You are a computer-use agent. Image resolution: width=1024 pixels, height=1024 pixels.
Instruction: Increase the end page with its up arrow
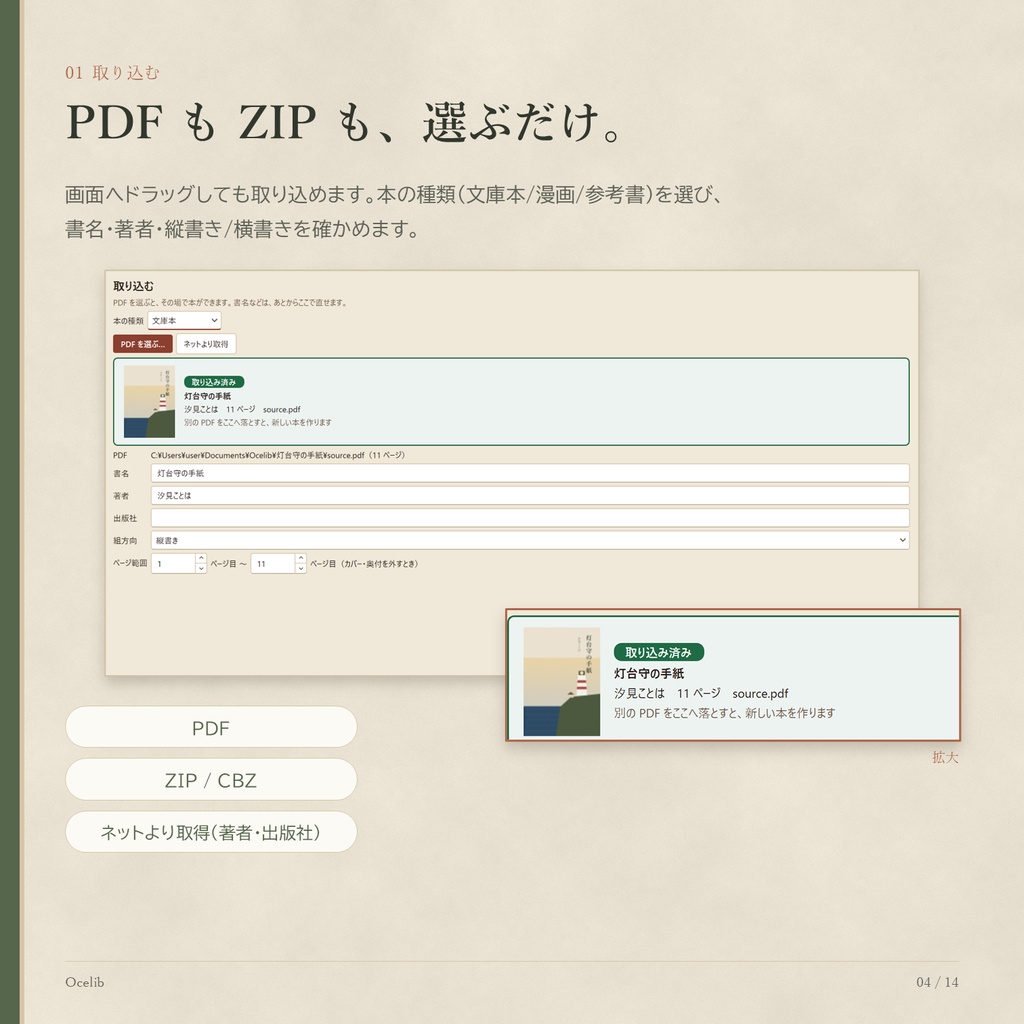point(300,558)
